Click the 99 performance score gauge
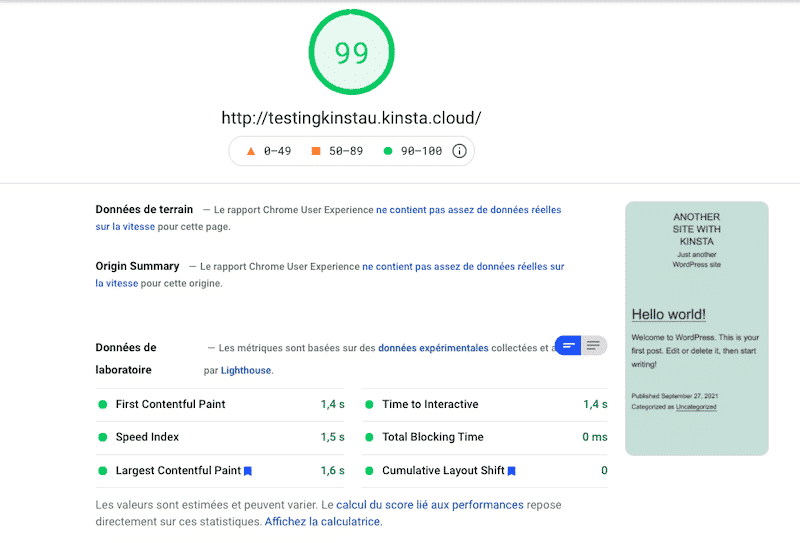Viewport: 800px width, 543px height. click(x=352, y=52)
